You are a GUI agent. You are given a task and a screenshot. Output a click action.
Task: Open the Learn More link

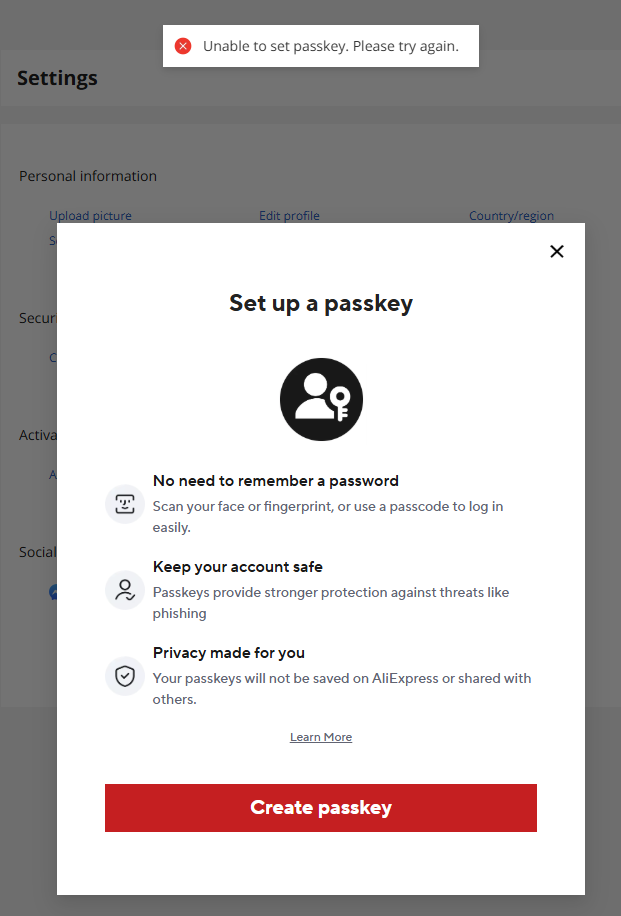(x=321, y=737)
